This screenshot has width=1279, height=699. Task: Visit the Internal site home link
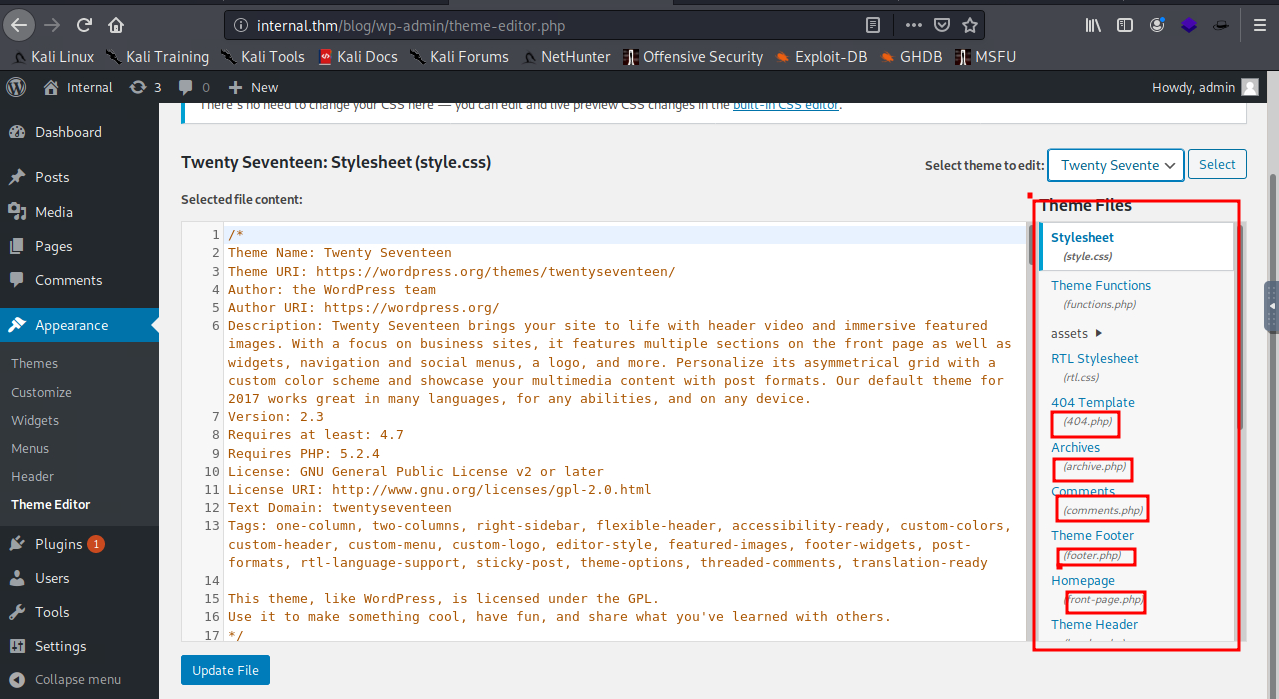pyautogui.click(x=78, y=87)
